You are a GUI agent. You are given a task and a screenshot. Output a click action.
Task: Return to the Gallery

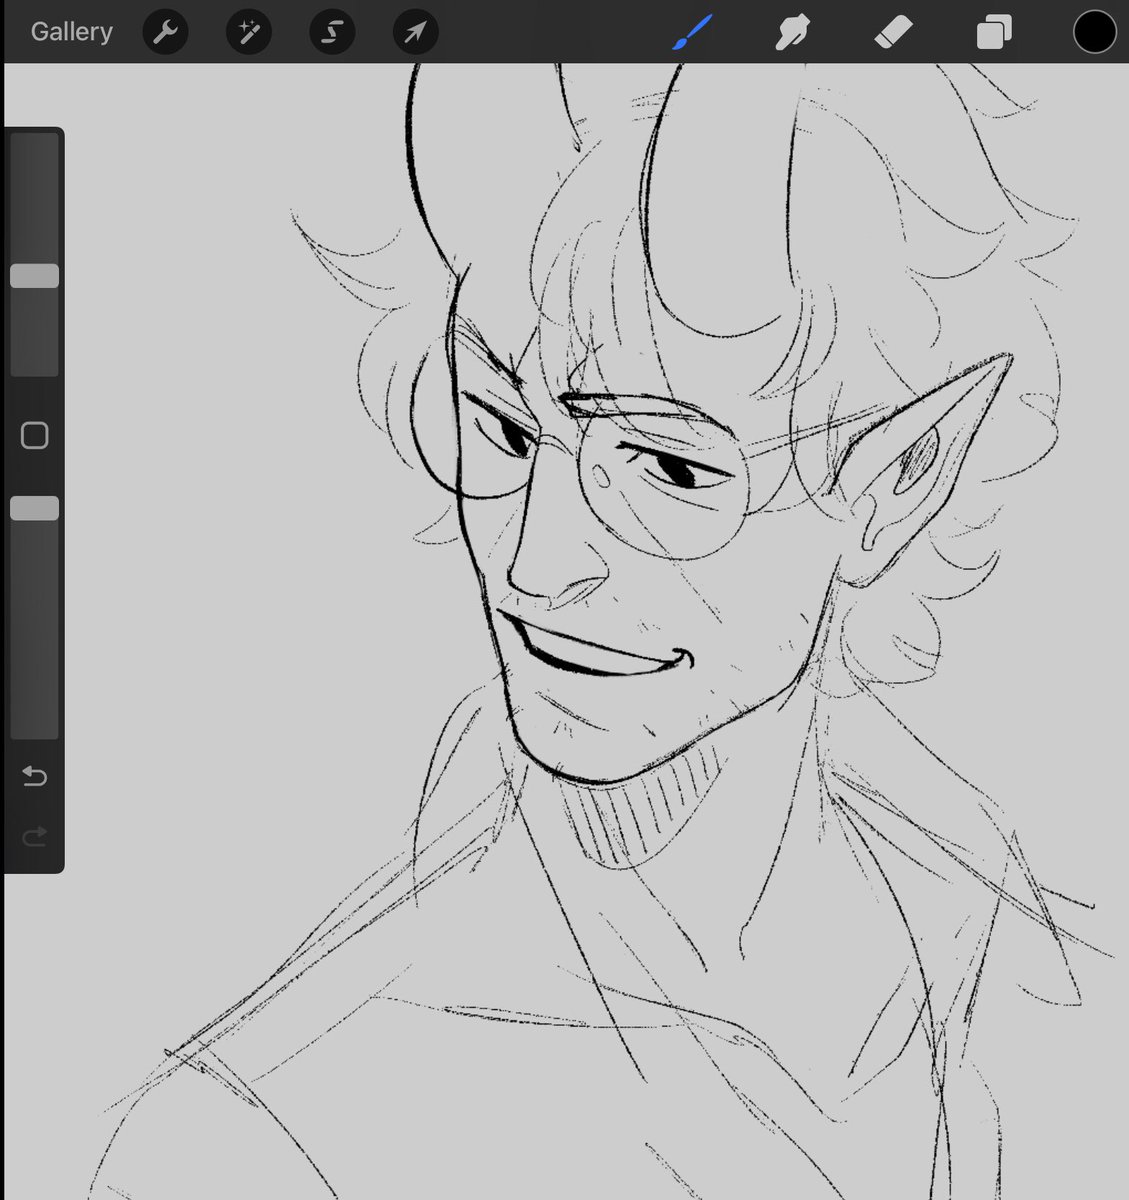(x=70, y=31)
